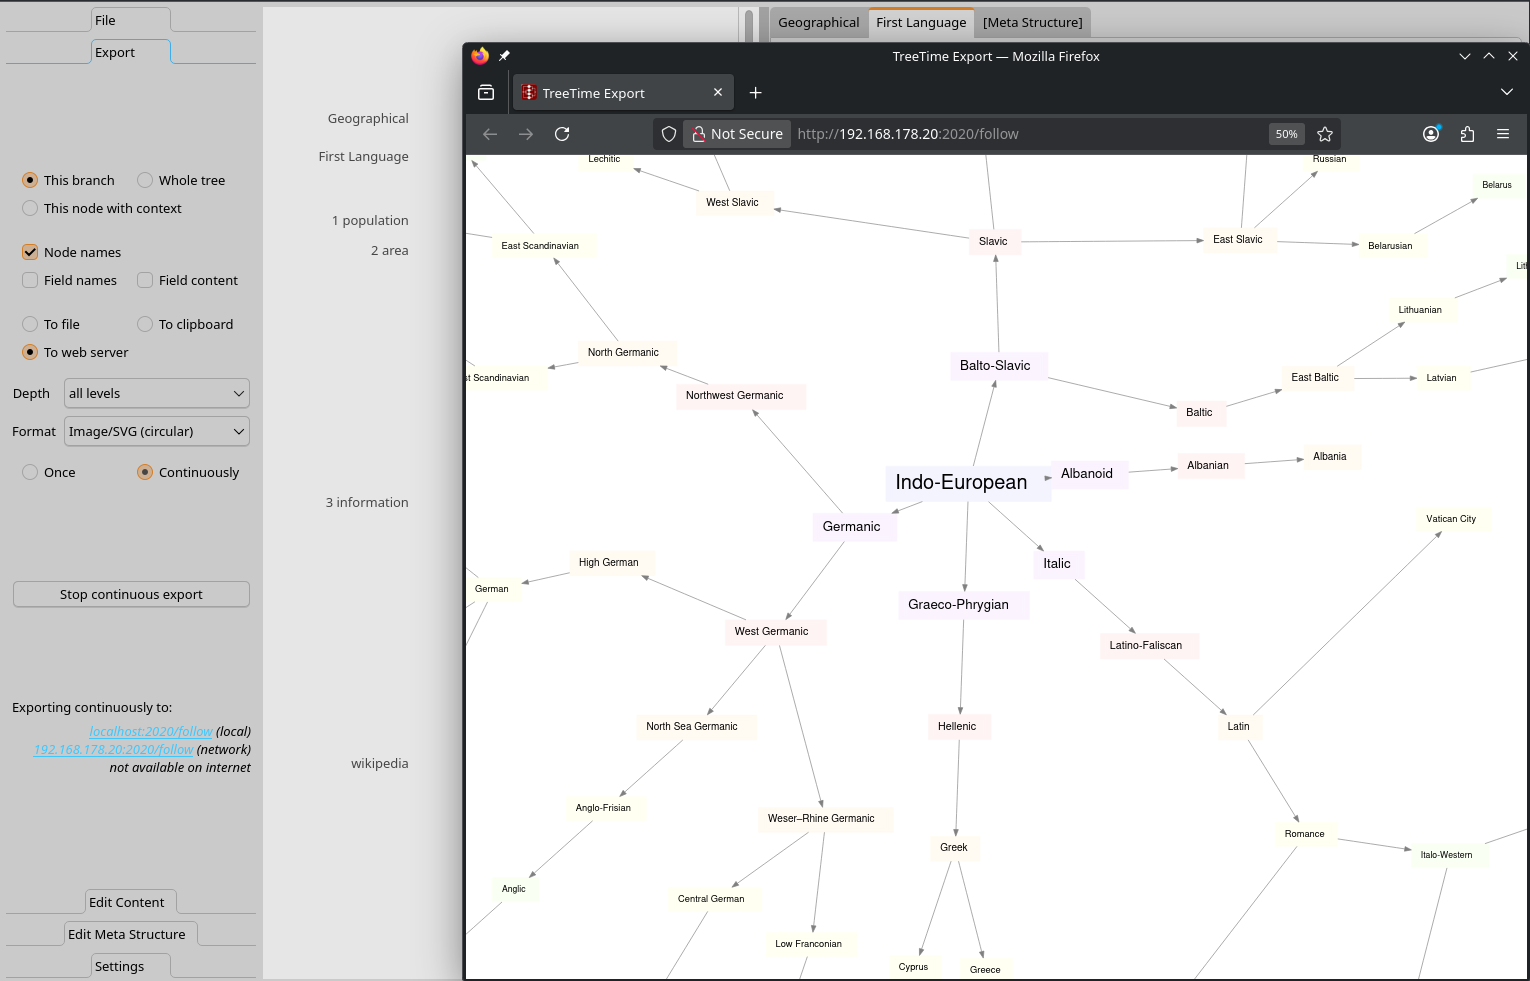
Task: Open the localhost:2020/follow link
Action: 150,732
